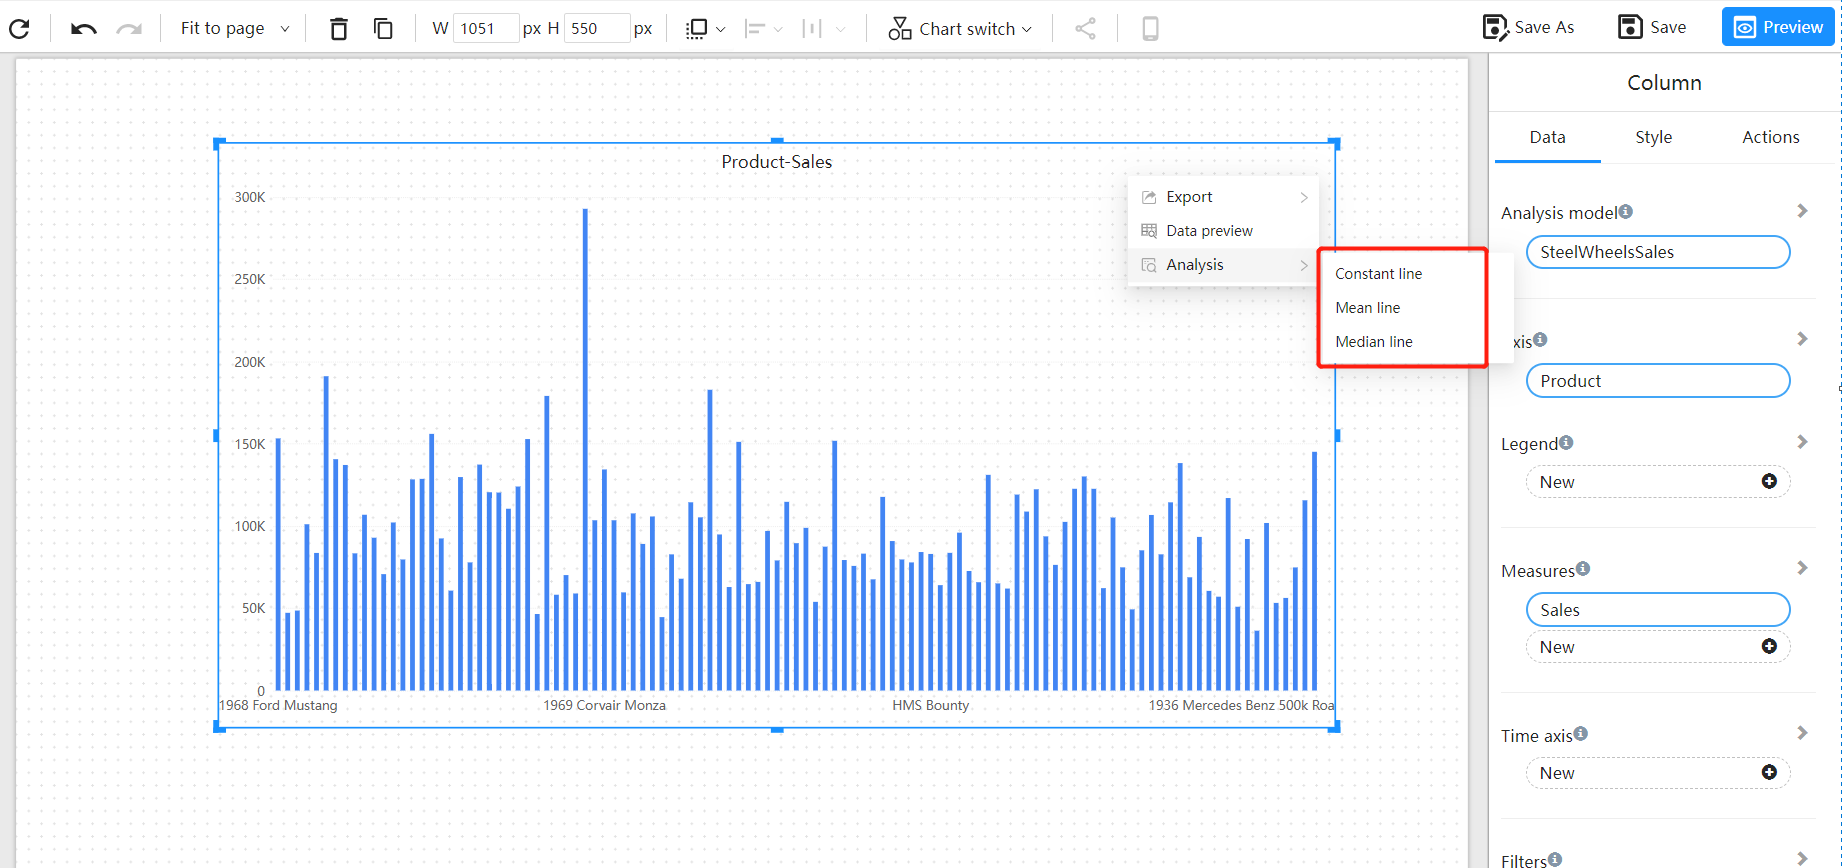Viewport: 1842px width, 868px height.
Task: Switch to the Actions tab
Action: (1770, 137)
